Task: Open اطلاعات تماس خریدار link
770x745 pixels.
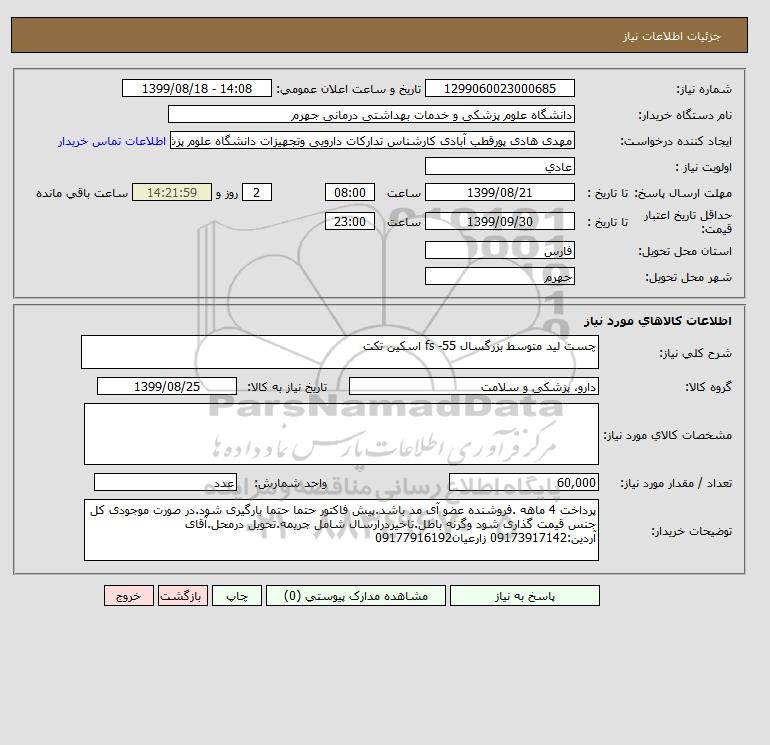Action: coord(111,141)
